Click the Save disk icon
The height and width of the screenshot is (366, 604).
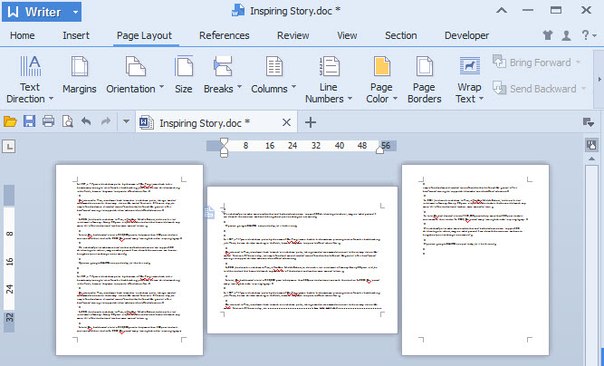coord(29,122)
